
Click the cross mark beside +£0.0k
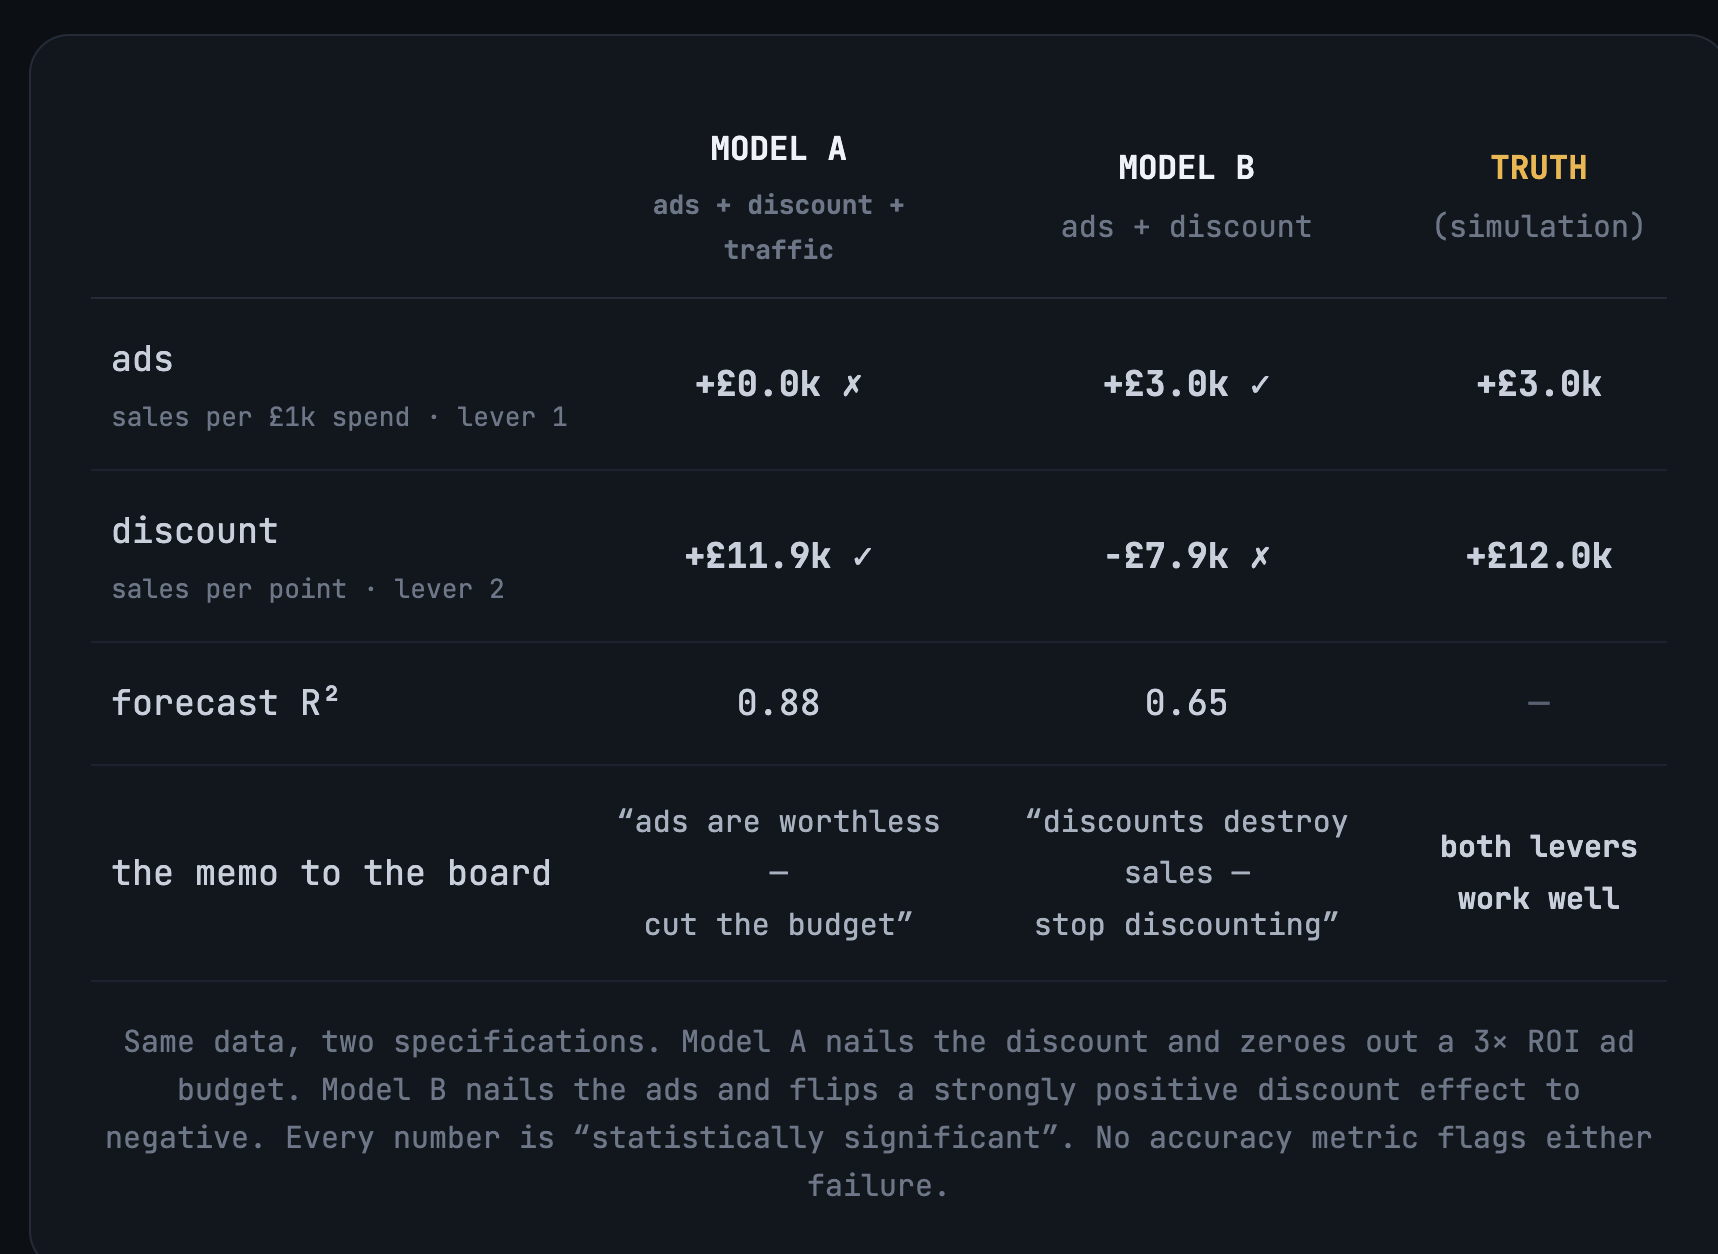852,385
